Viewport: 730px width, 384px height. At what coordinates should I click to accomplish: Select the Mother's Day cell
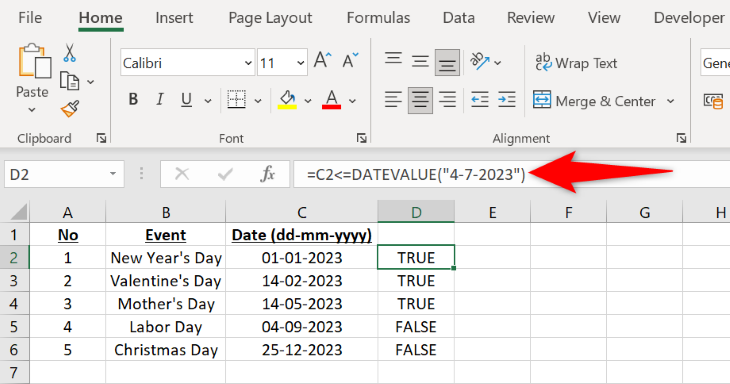click(166, 303)
